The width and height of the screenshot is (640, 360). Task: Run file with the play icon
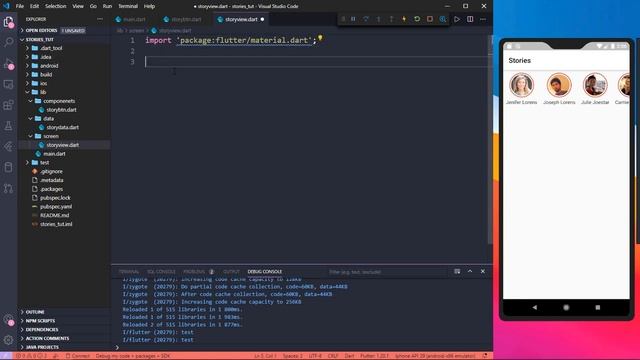[457, 19]
